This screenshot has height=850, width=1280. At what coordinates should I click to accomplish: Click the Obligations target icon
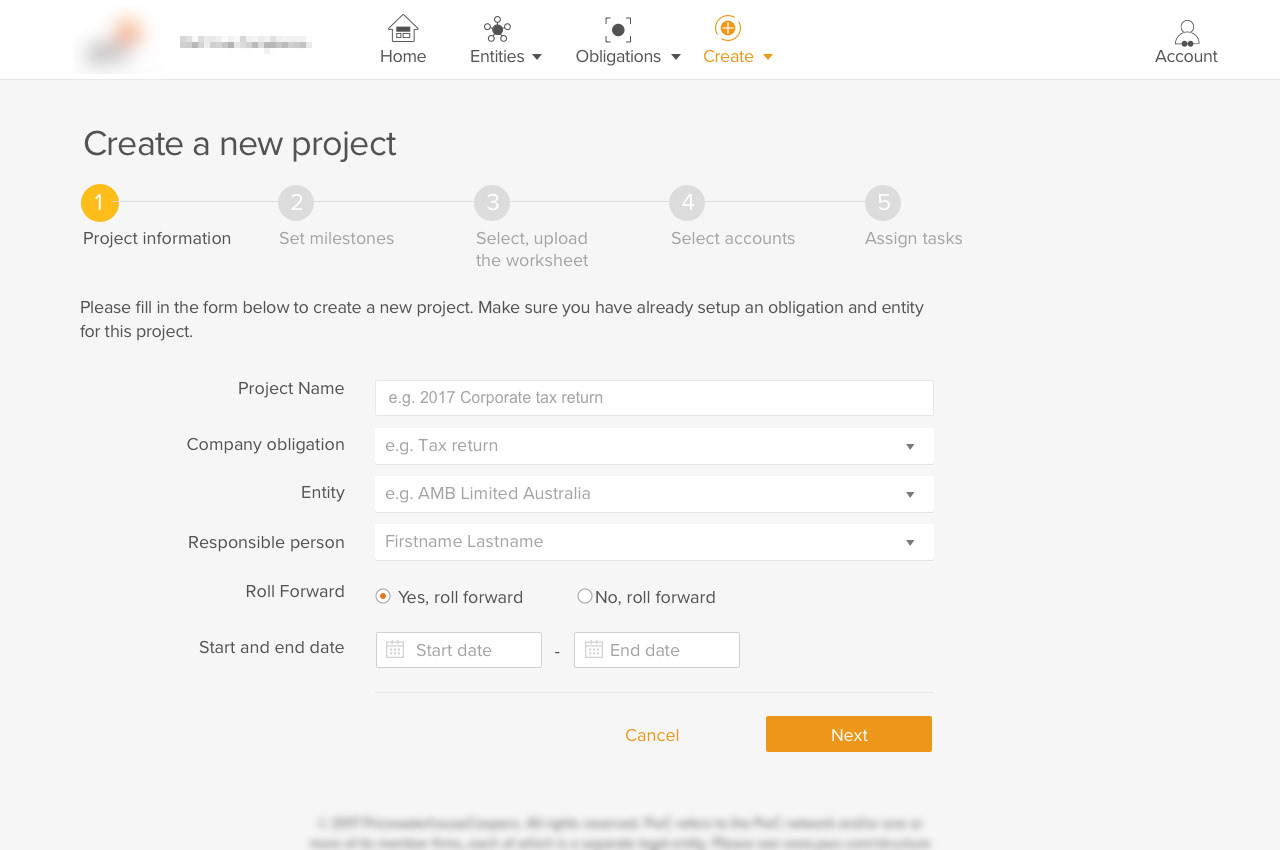pyautogui.click(x=618, y=29)
